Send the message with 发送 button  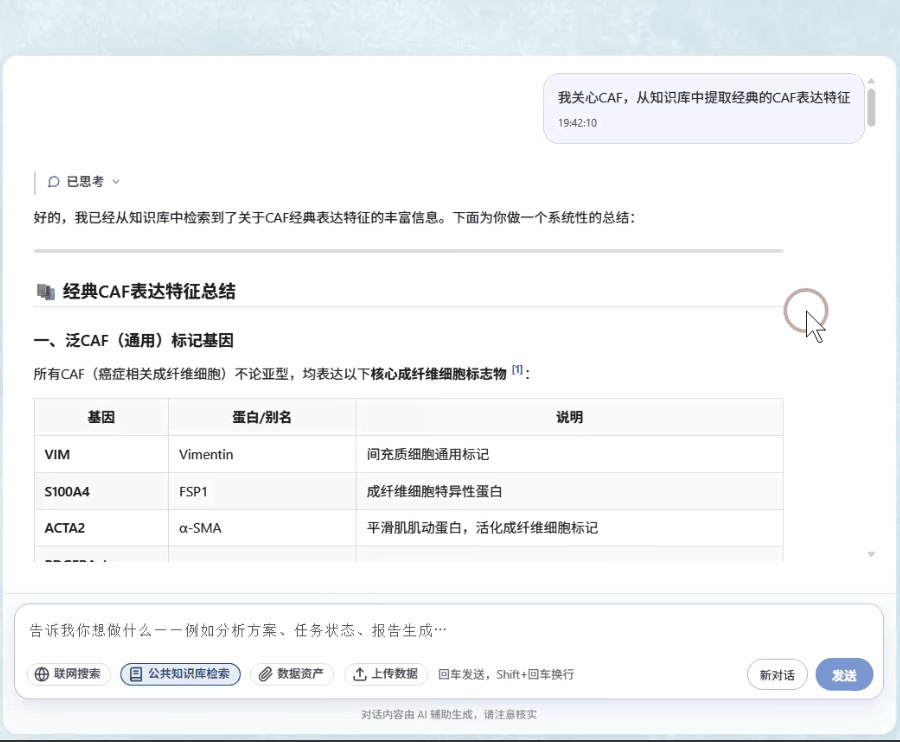(x=844, y=675)
